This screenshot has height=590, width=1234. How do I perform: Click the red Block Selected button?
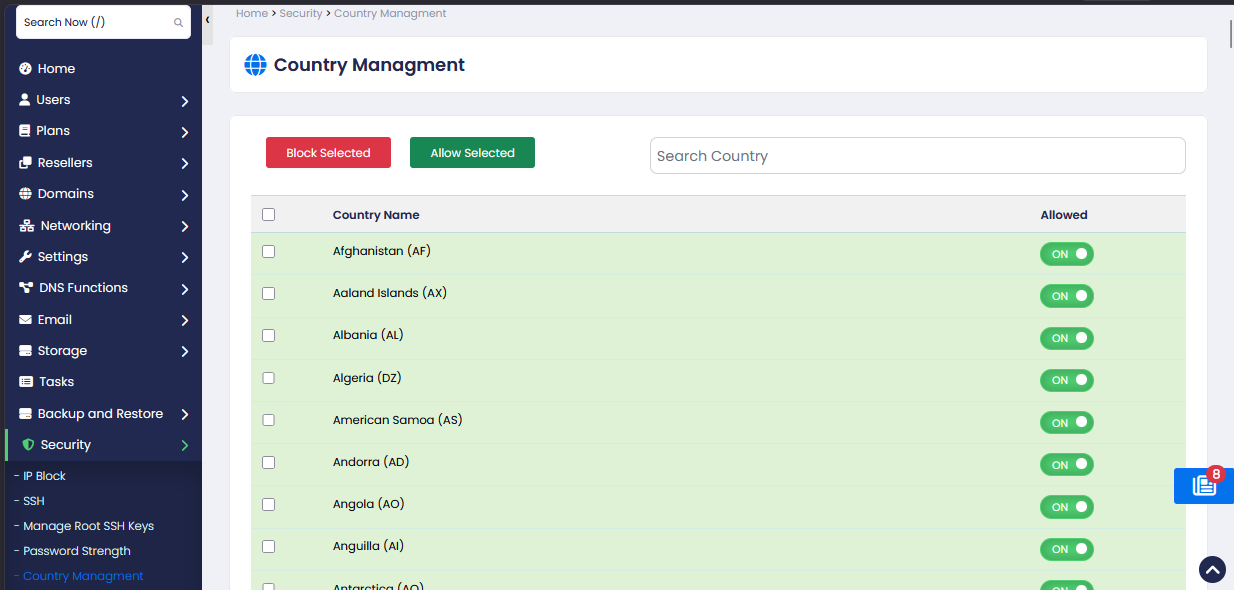(328, 153)
